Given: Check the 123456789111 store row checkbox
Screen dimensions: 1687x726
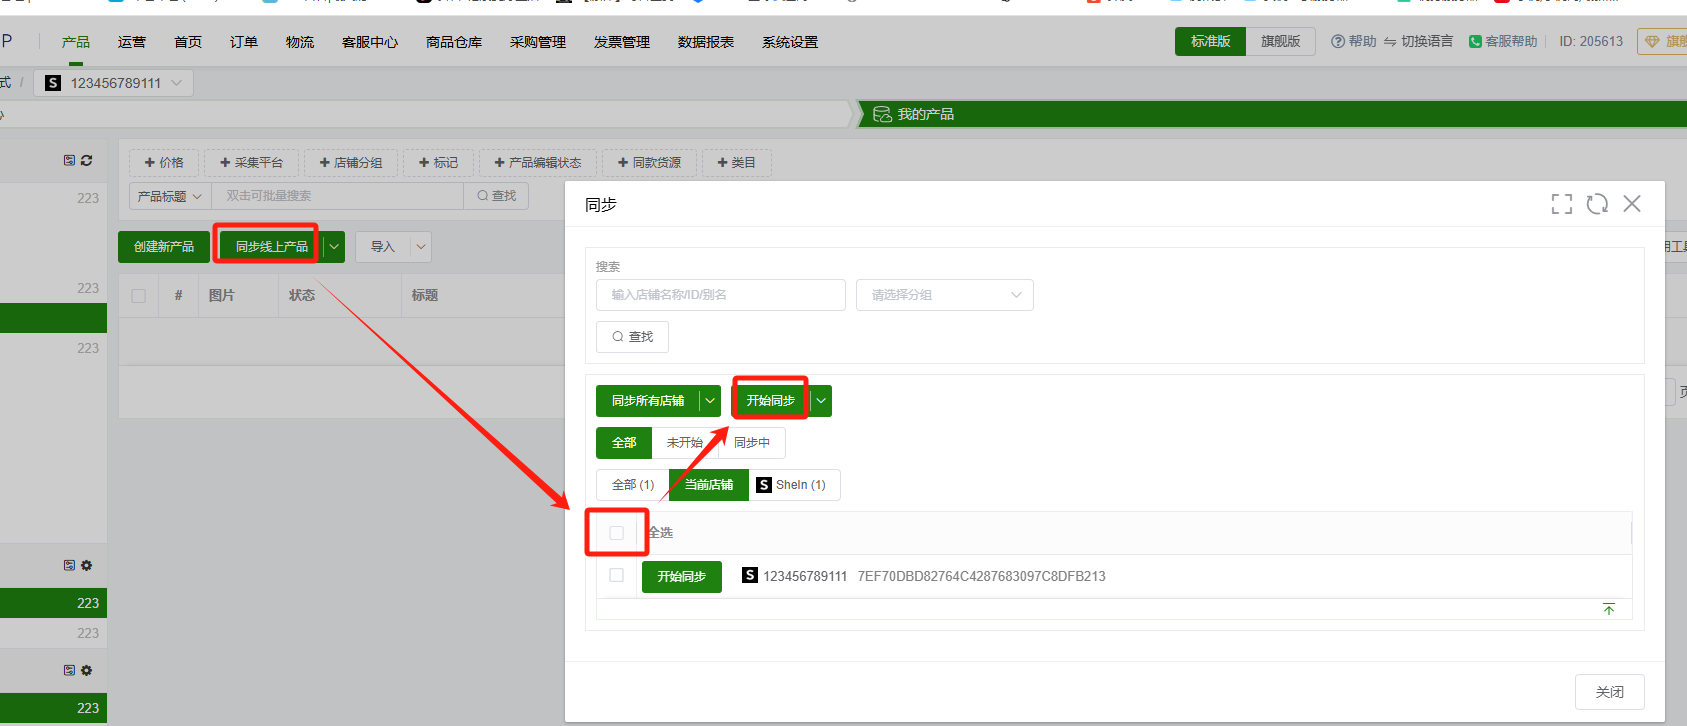Looking at the screenshot, I should click(x=616, y=575).
